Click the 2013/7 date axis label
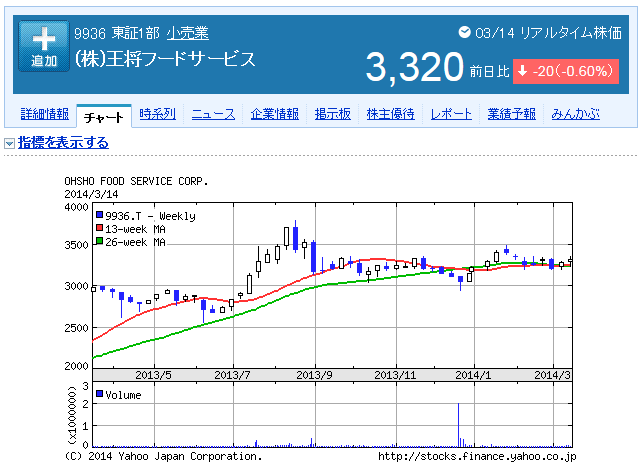This screenshot has width=642, height=466. pyautogui.click(x=232, y=375)
